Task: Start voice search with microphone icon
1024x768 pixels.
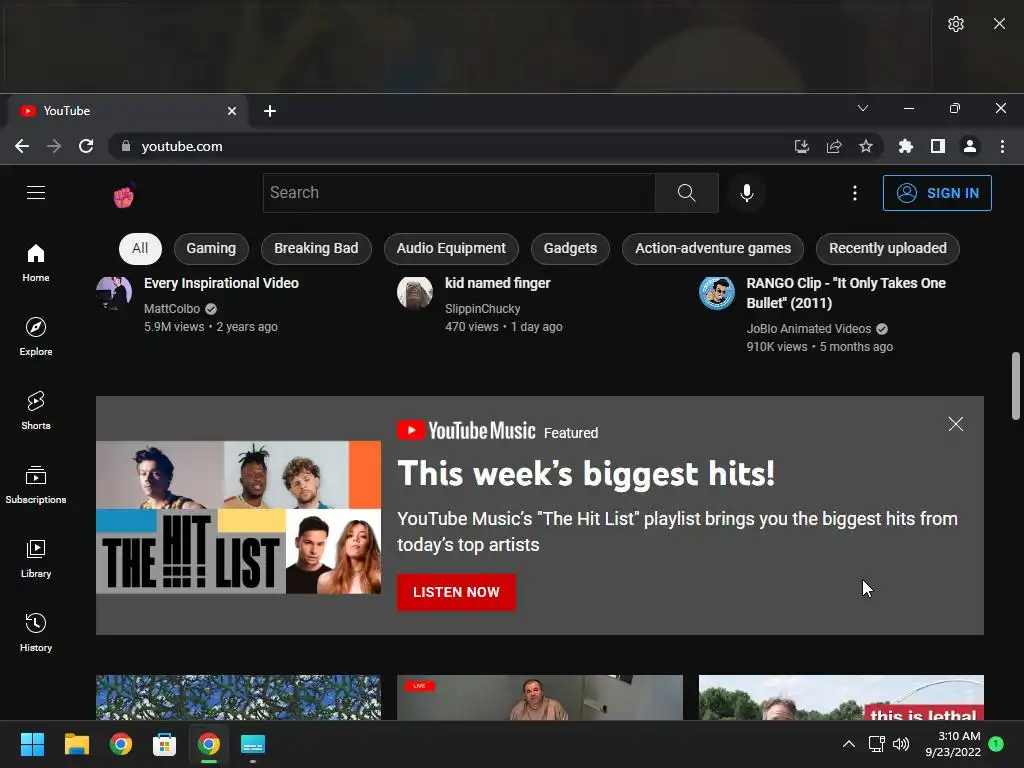Action: (x=747, y=193)
